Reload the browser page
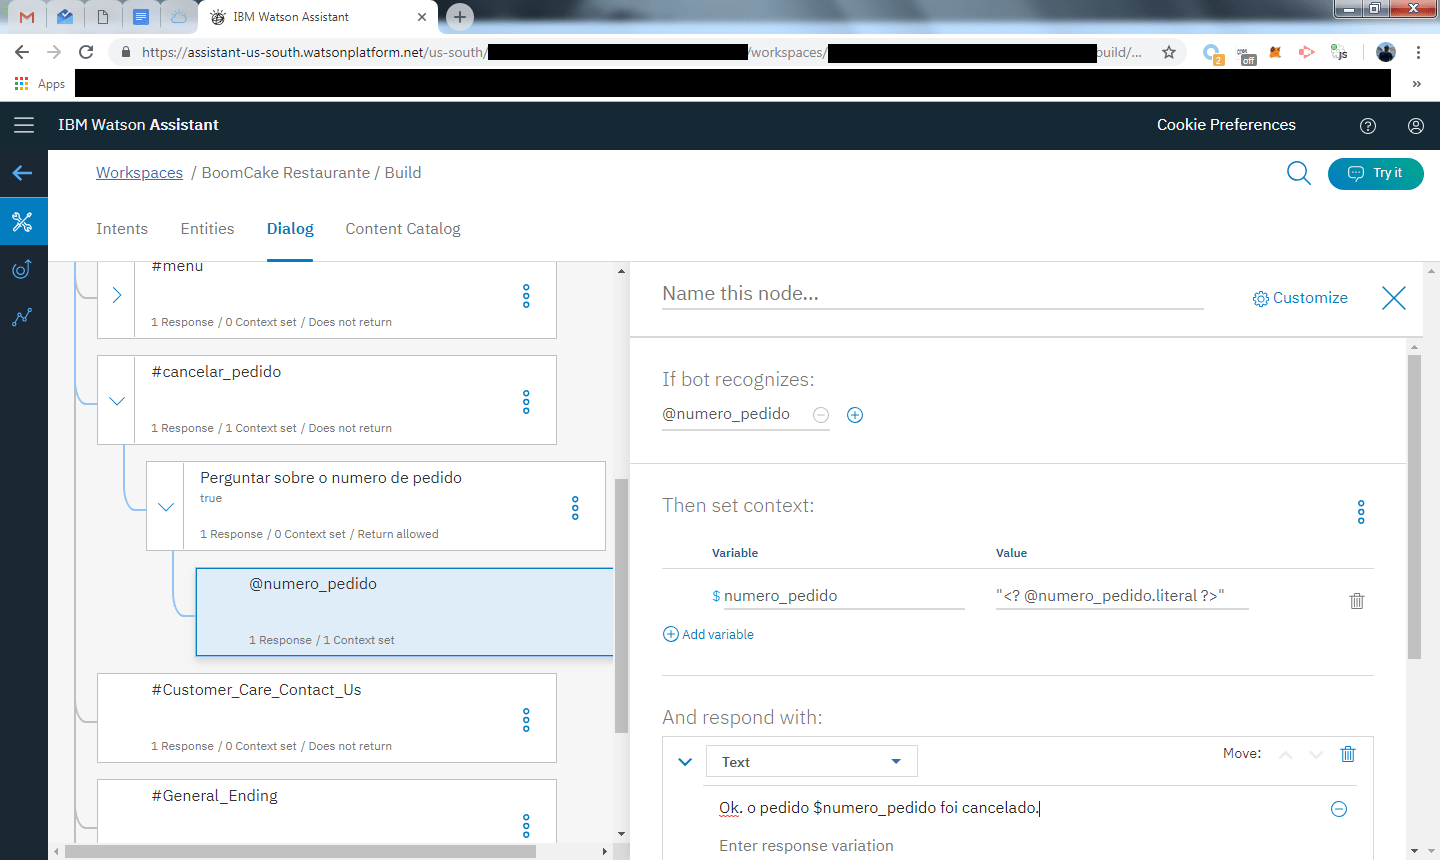1440x860 pixels. pos(86,52)
